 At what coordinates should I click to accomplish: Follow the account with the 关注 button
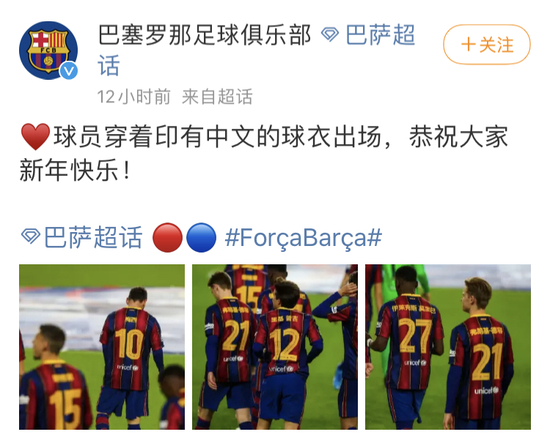487,45
